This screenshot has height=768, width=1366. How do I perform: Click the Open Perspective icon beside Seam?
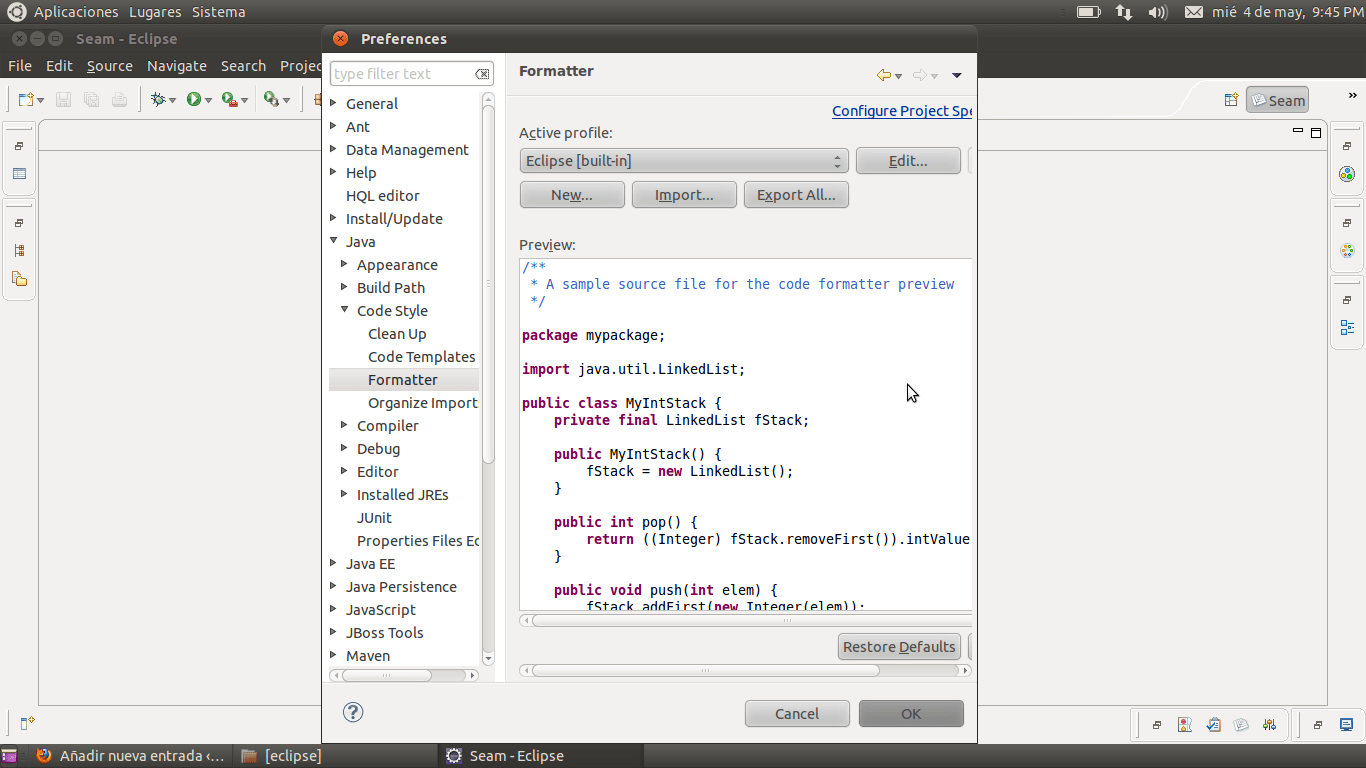(x=1232, y=100)
